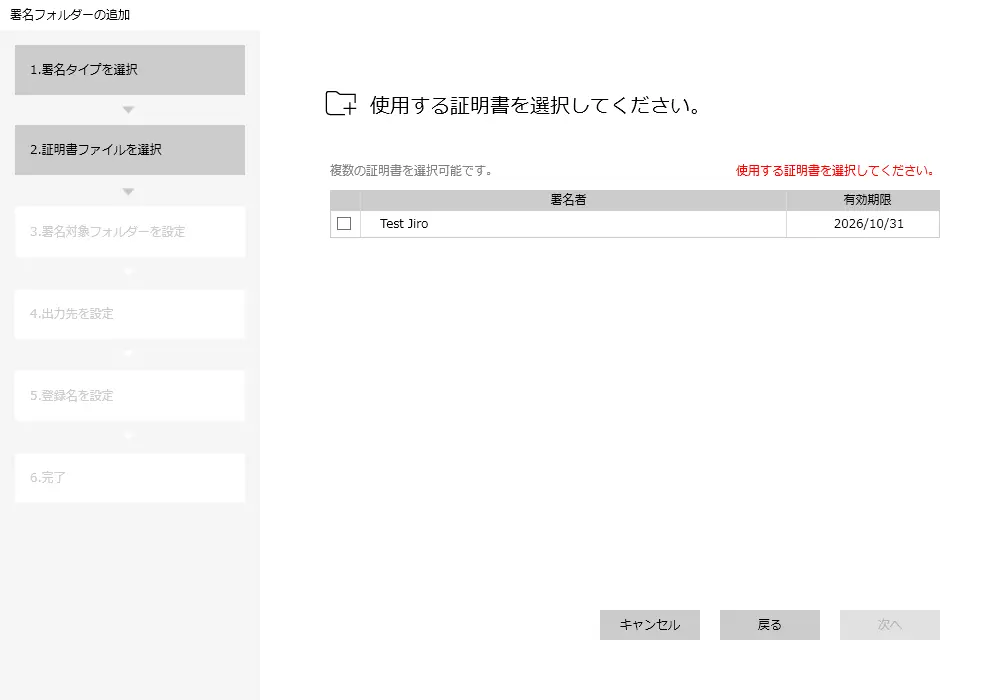Click the 次へ button
The width and height of the screenshot is (1000, 700).
tap(889, 625)
